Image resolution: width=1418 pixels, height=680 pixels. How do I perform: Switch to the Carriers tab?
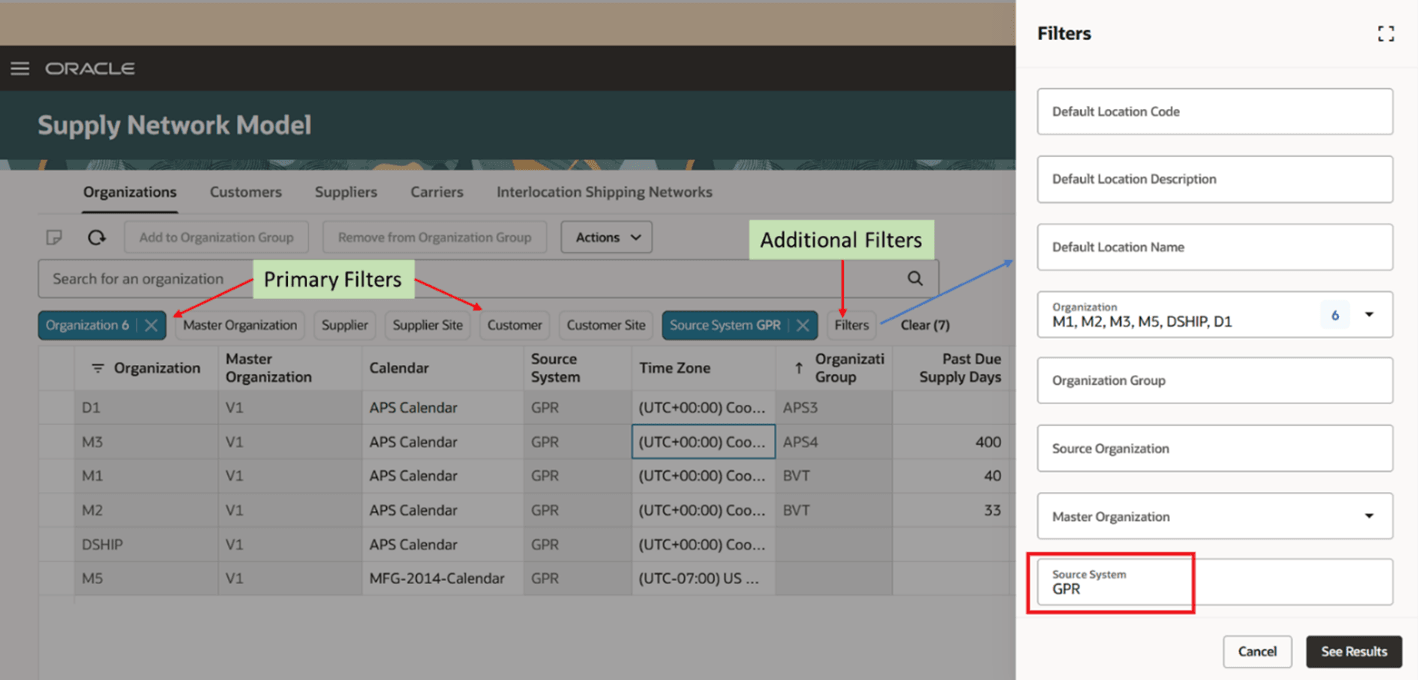436,192
